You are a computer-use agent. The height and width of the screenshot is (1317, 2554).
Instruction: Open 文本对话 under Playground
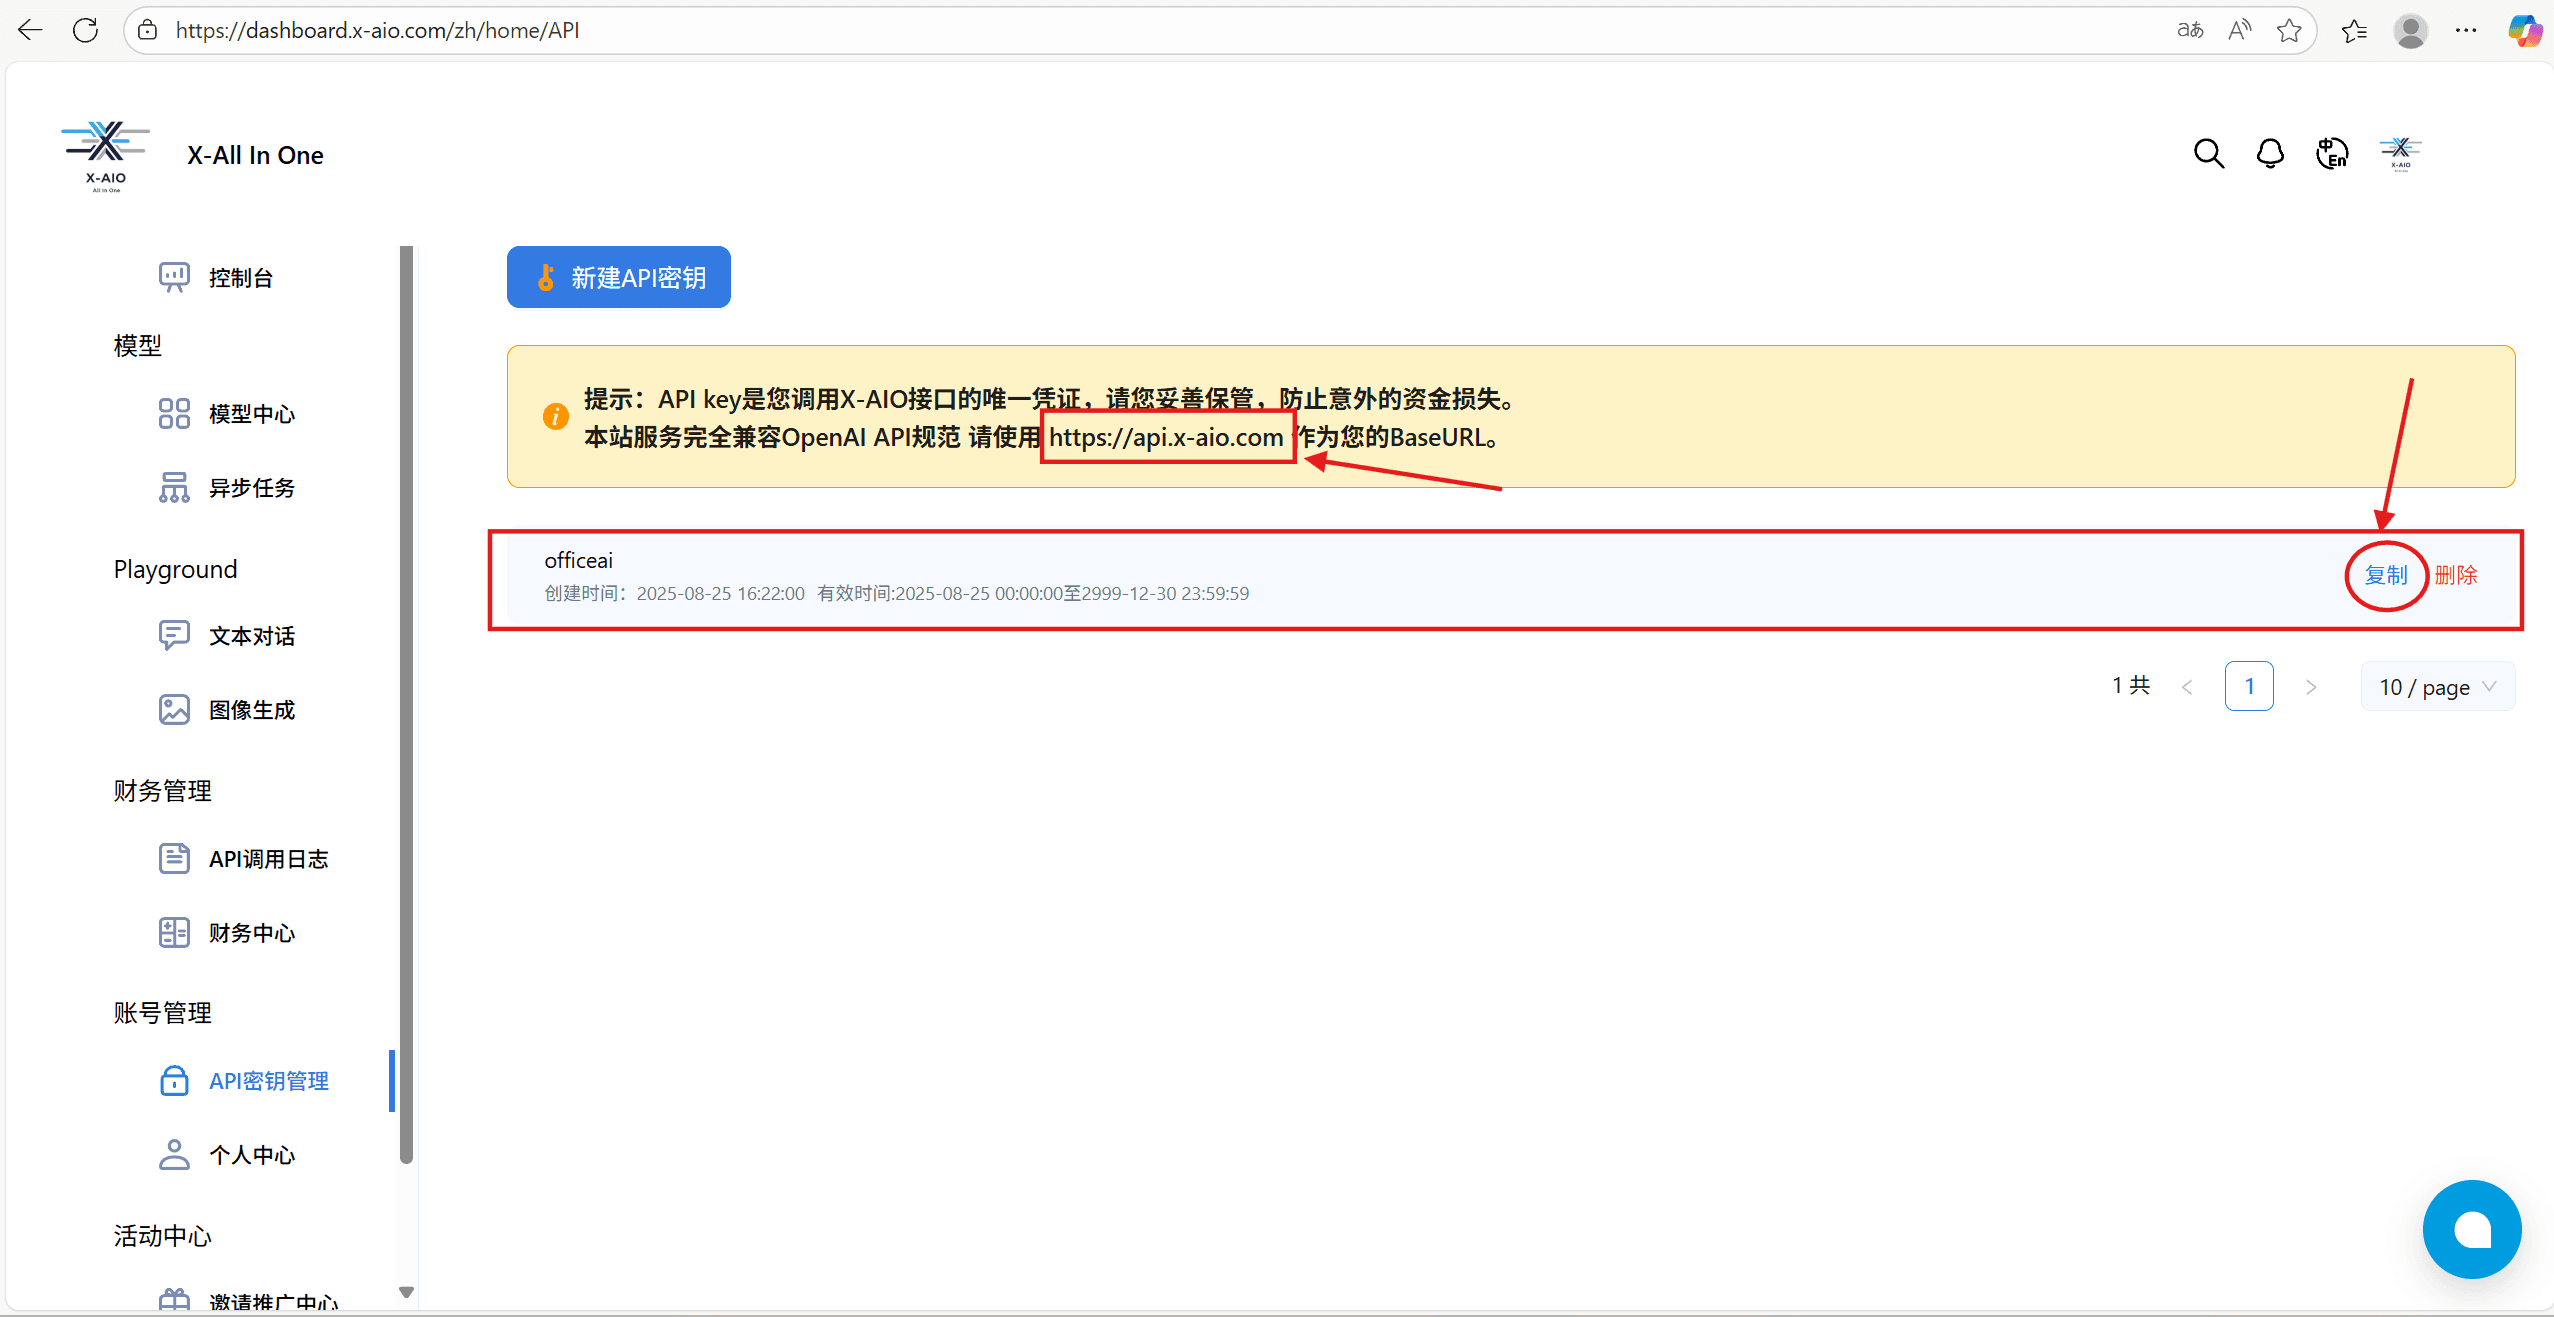point(251,636)
